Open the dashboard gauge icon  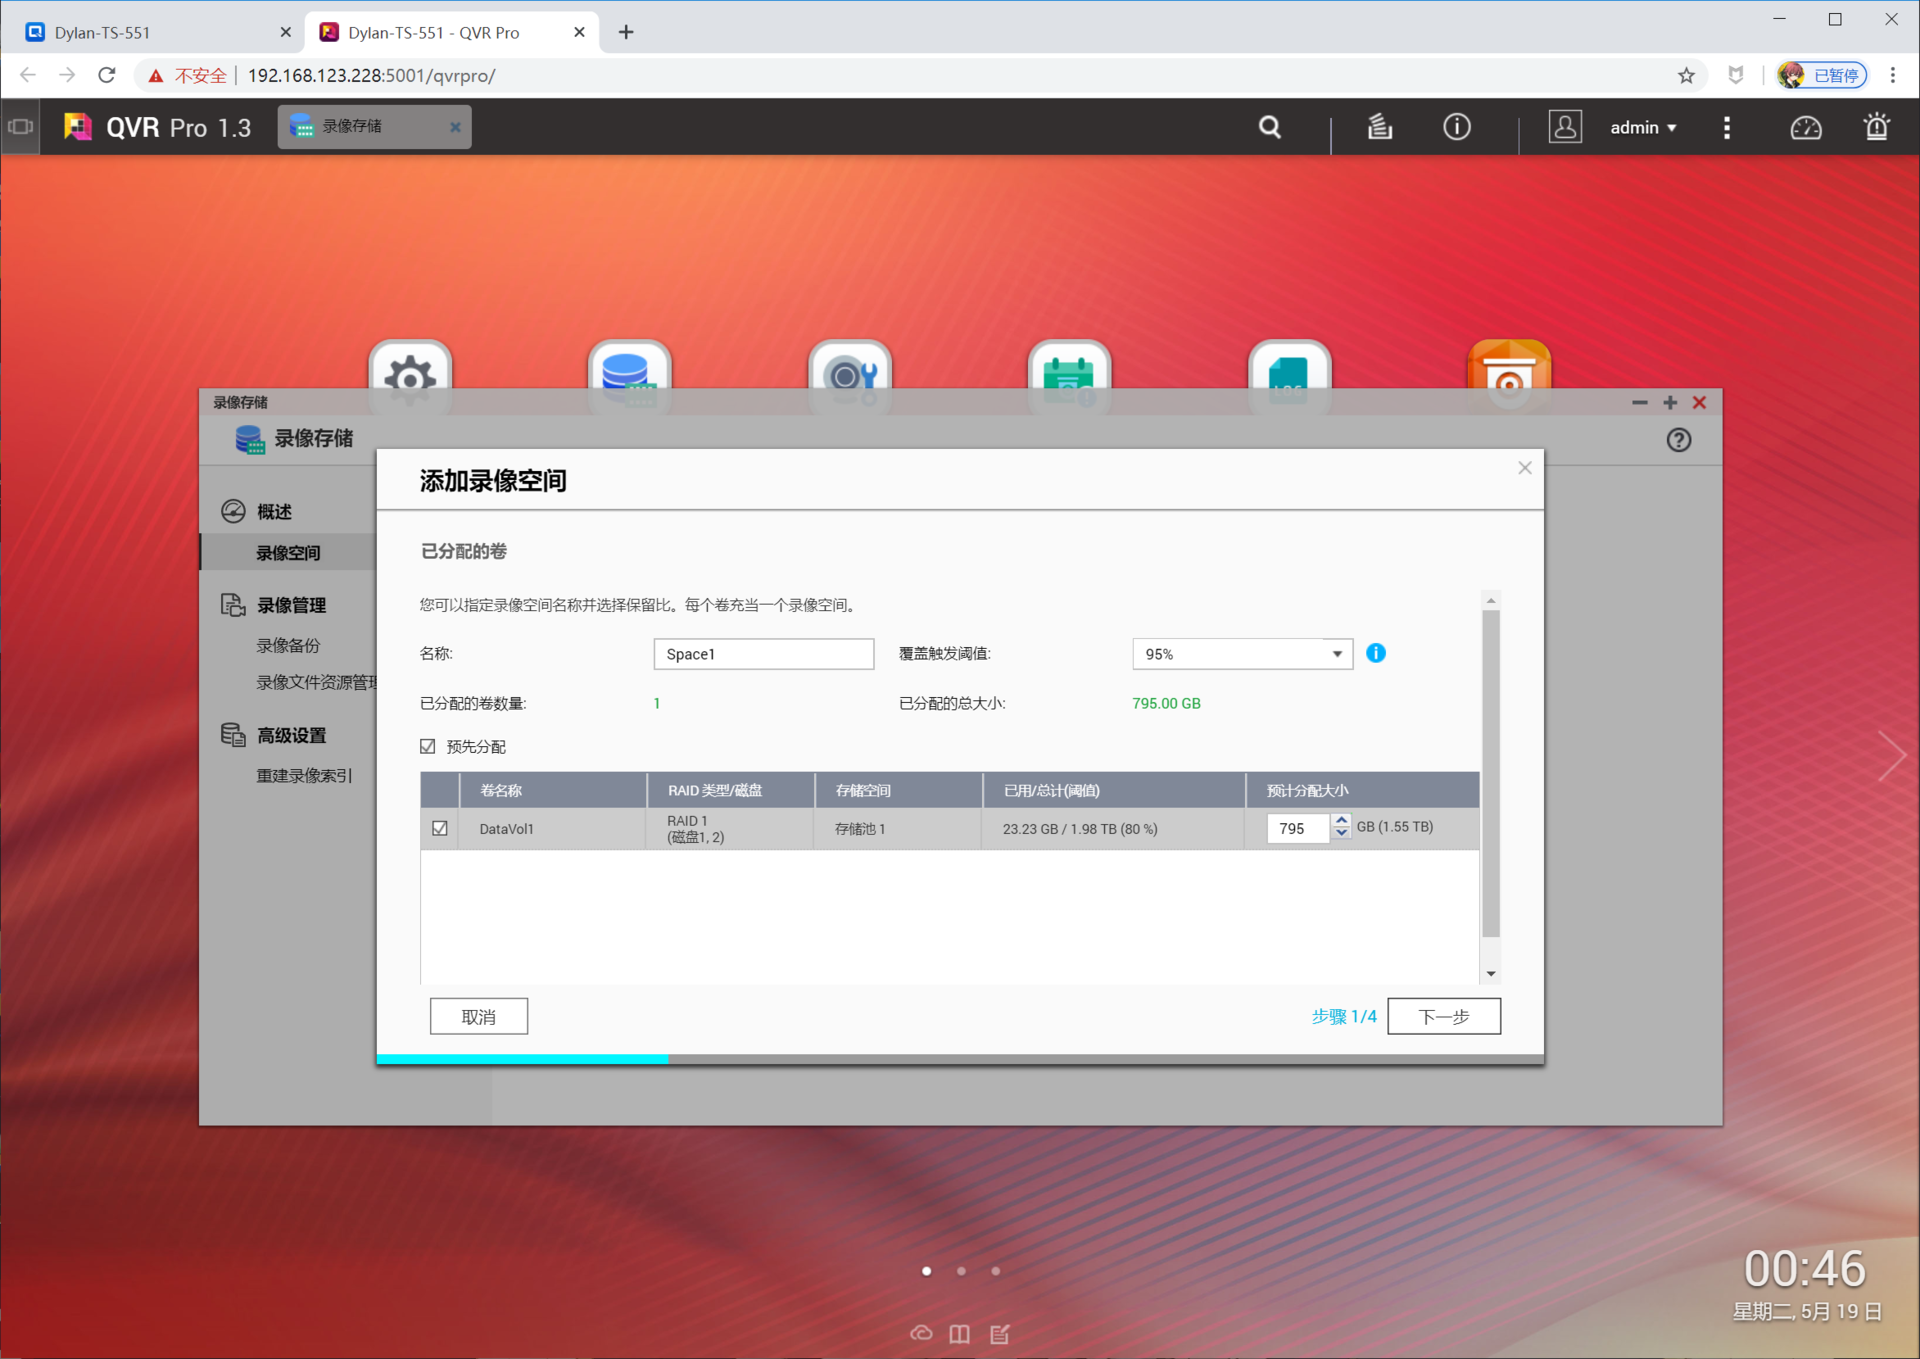[1805, 128]
